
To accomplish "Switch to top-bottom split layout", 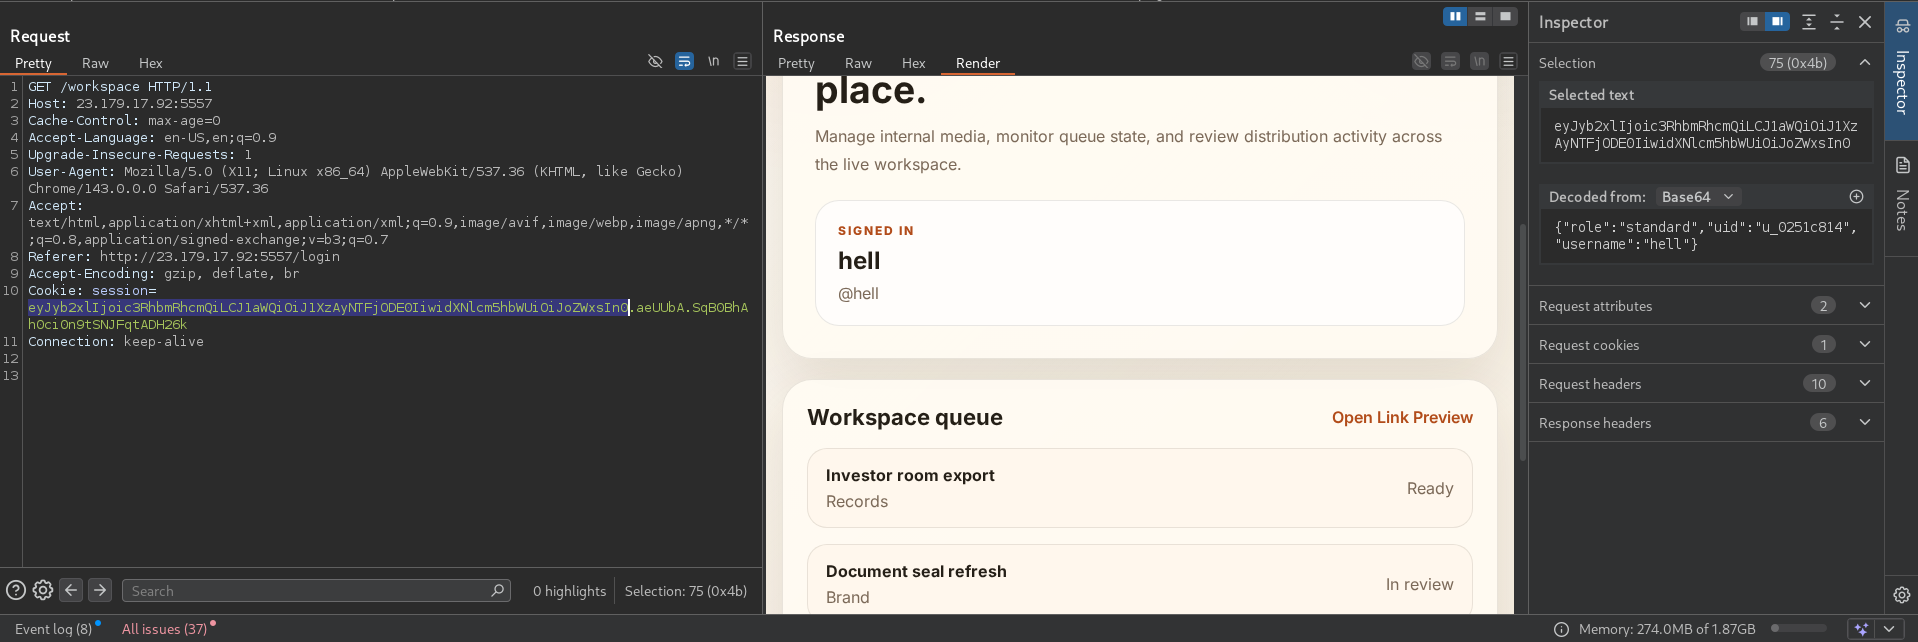I will click(1480, 17).
